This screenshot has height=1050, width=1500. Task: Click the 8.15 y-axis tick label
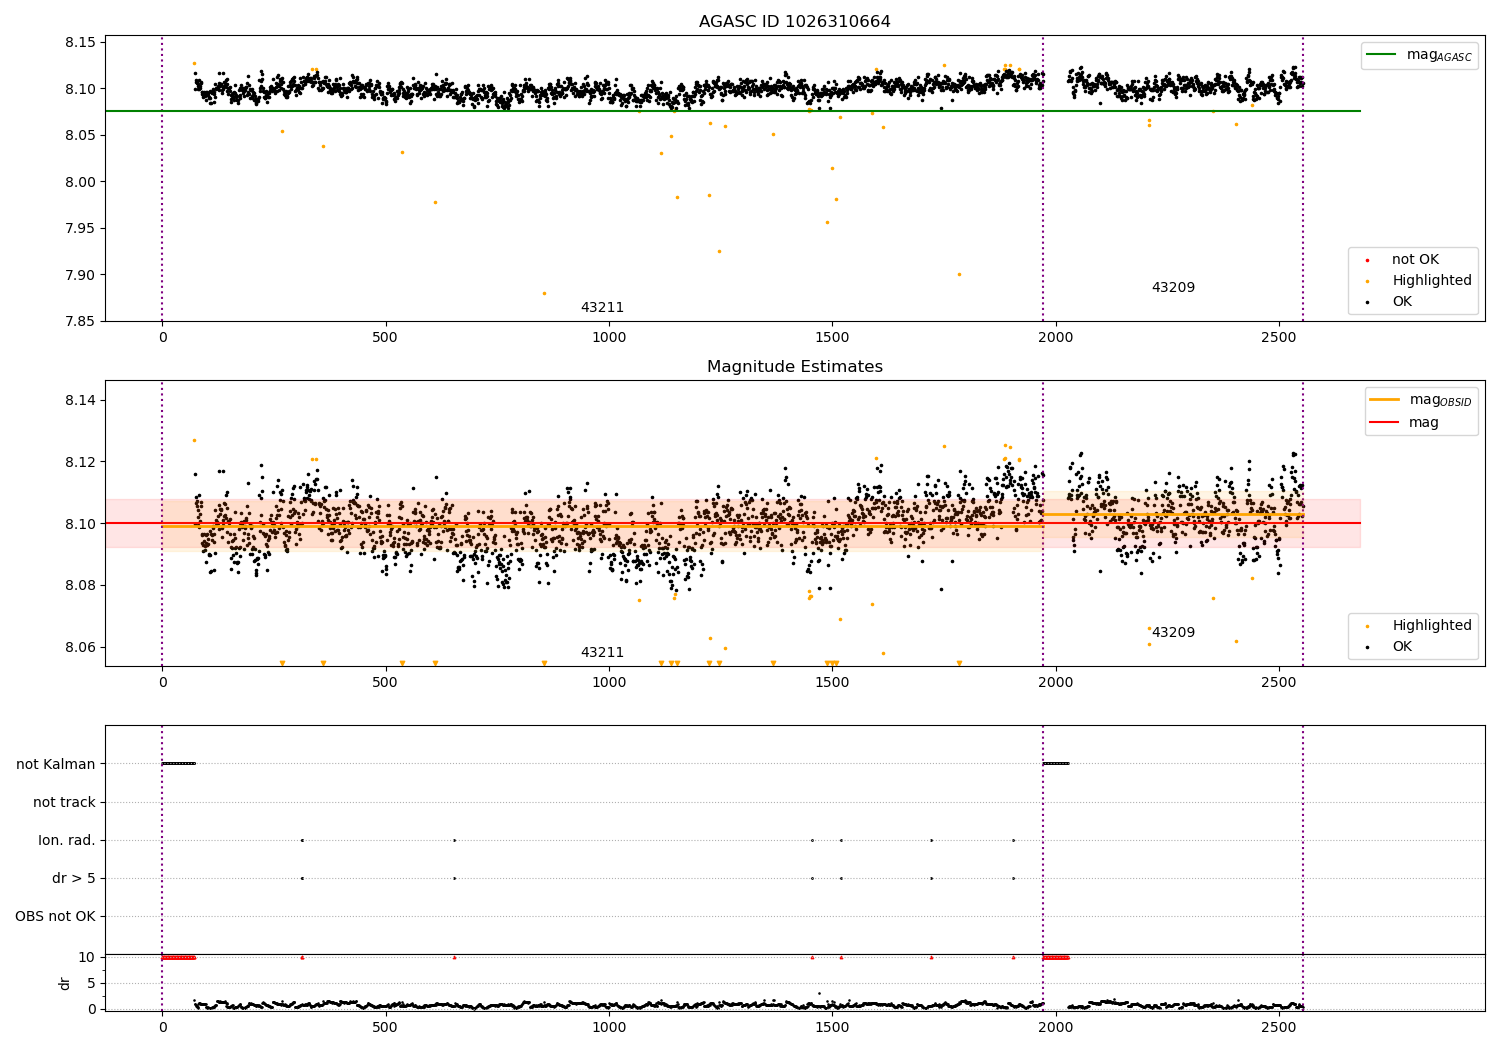pyautogui.click(x=81, y=43)
